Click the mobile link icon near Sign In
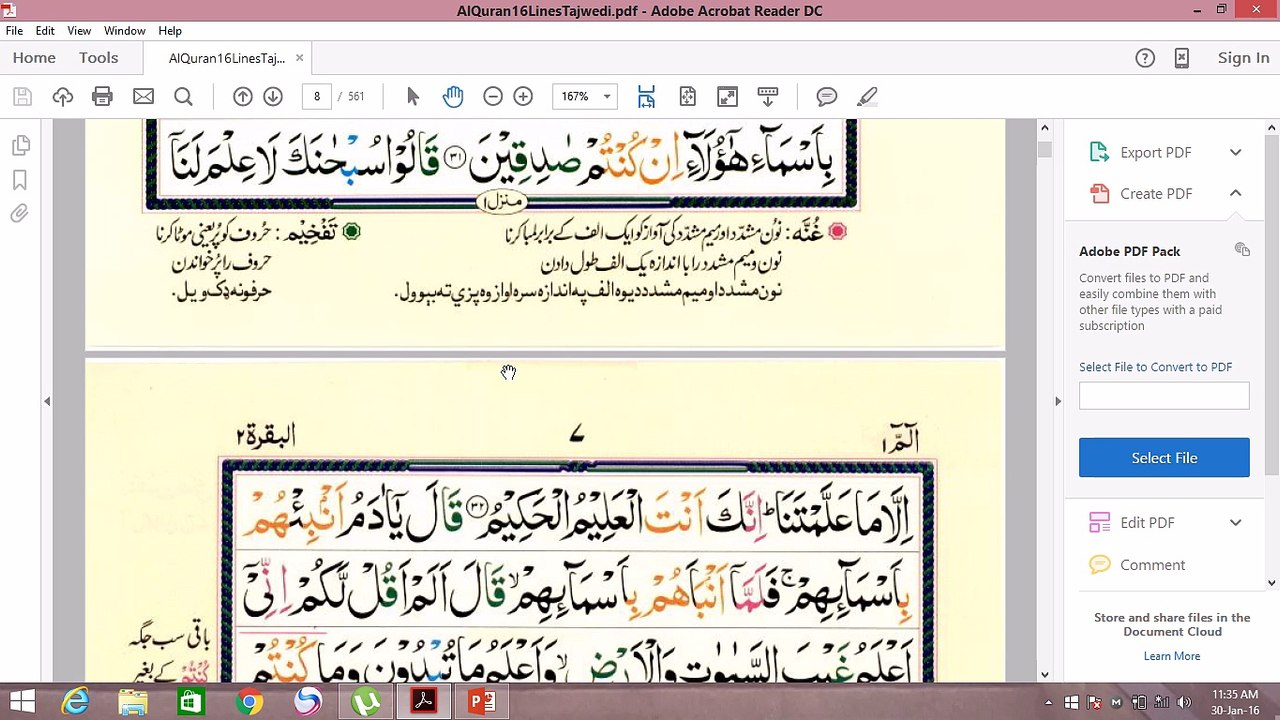Screen dimensions: 1280x720 click(1182, 58)
